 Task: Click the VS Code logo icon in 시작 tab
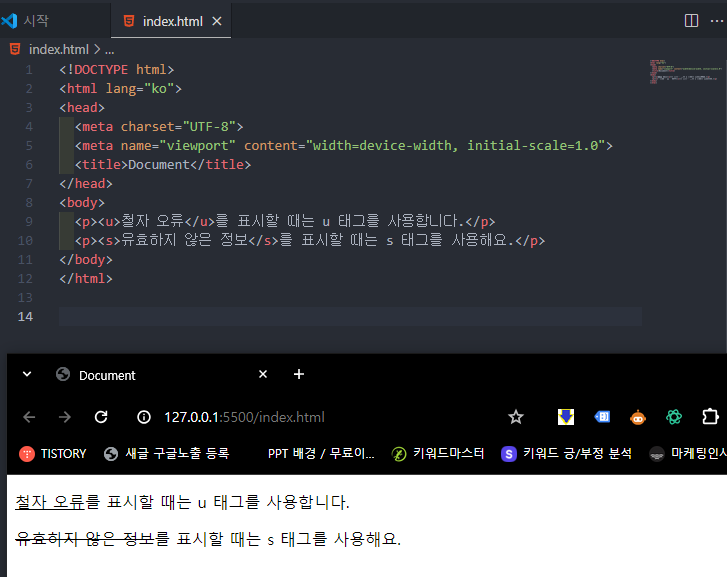[9, 20]
